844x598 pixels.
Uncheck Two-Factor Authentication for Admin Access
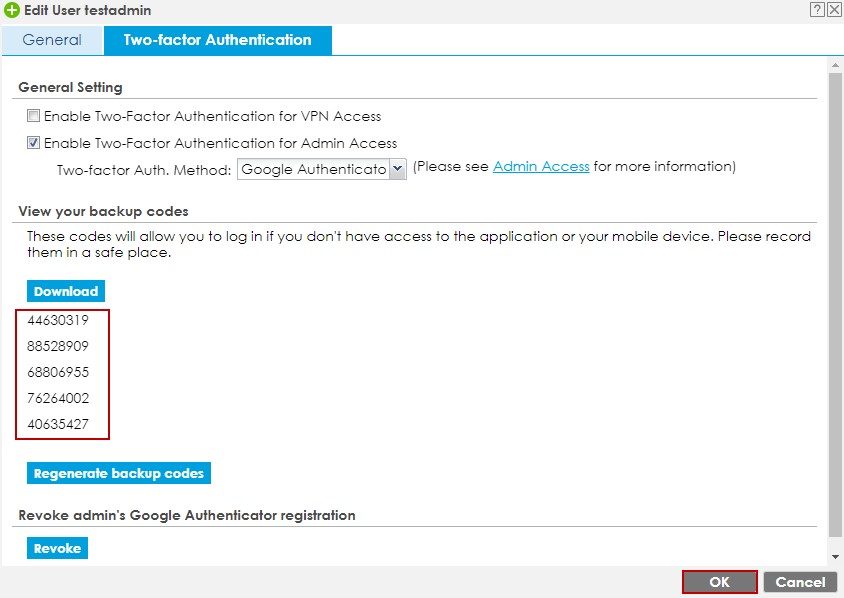pos(34,143)
